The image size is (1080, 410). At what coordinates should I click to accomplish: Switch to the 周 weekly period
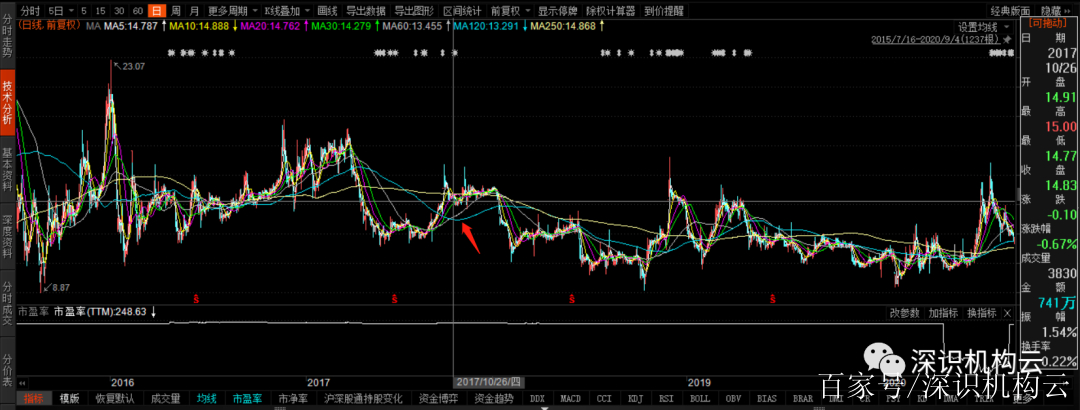click(x=176, y=10)
